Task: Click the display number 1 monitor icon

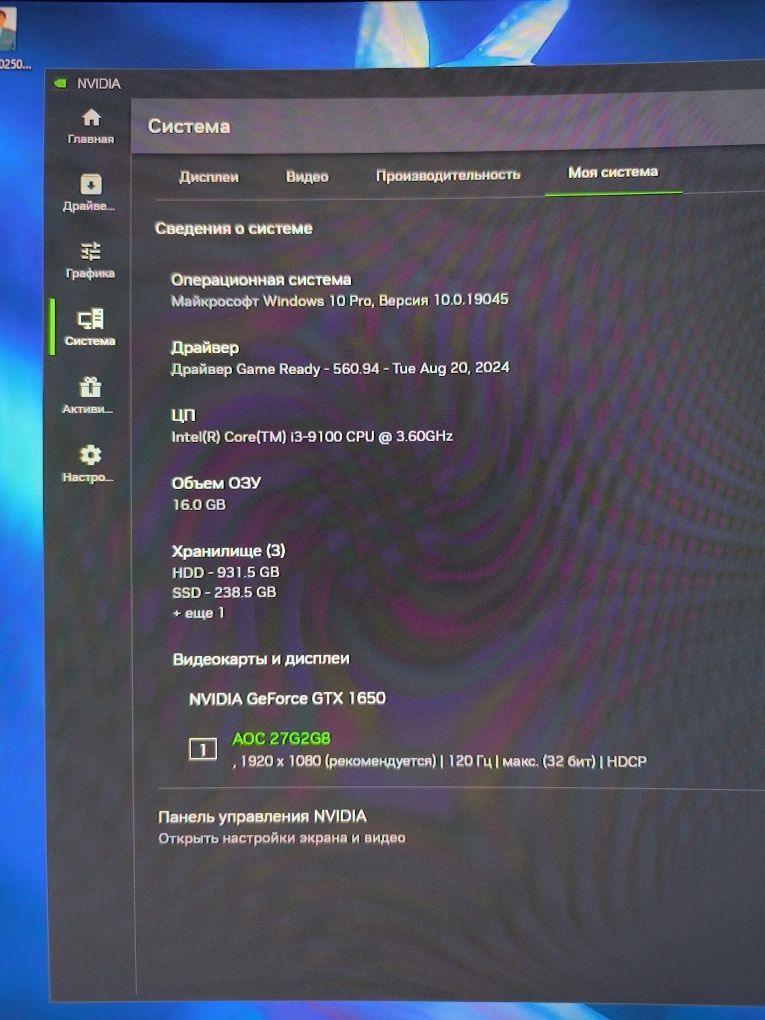Action: [202, 749]
